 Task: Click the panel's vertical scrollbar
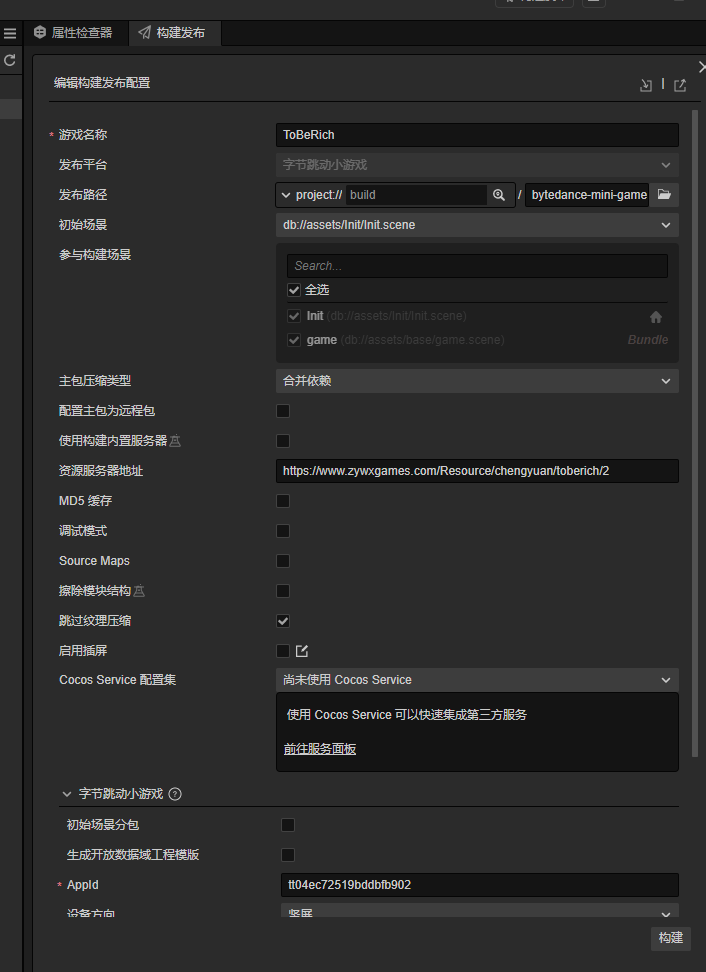coord(695,433)
